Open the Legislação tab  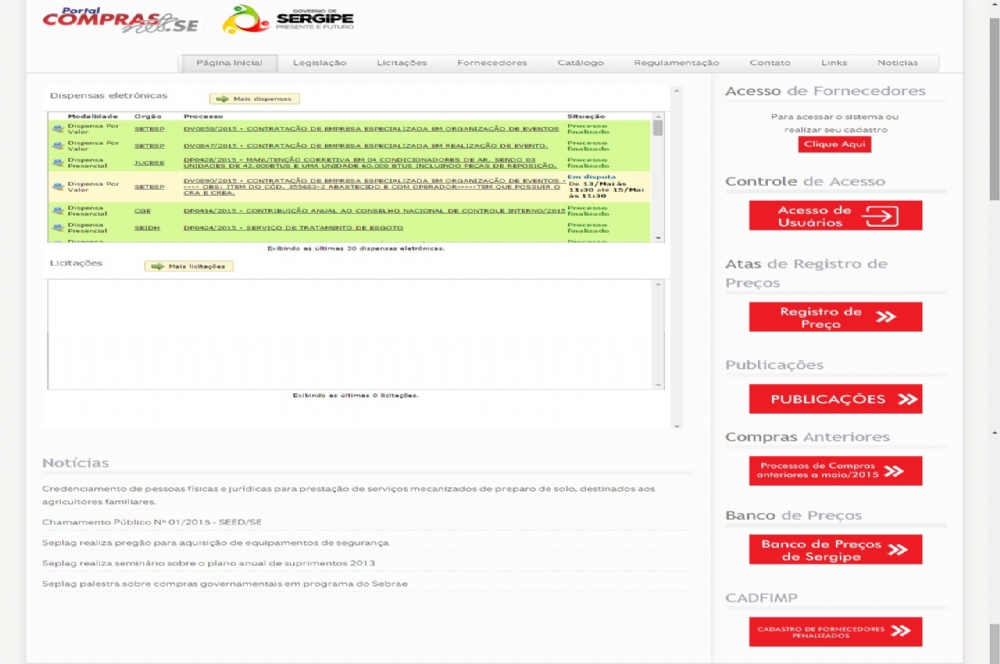coord(319,63)
